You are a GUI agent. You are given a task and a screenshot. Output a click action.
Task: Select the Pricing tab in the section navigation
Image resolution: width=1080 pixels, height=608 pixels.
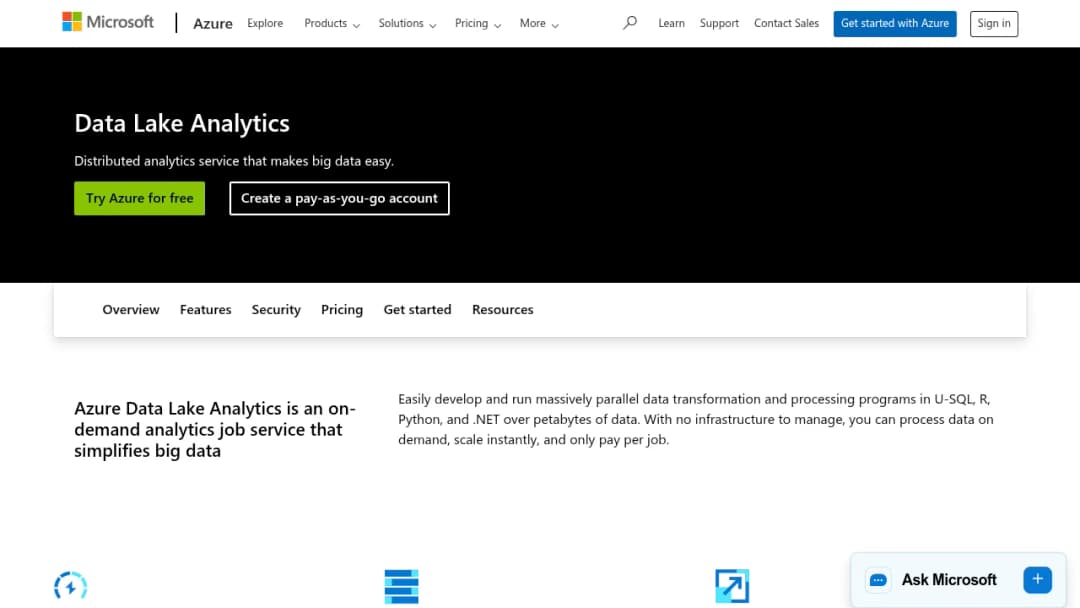[342, 310]
